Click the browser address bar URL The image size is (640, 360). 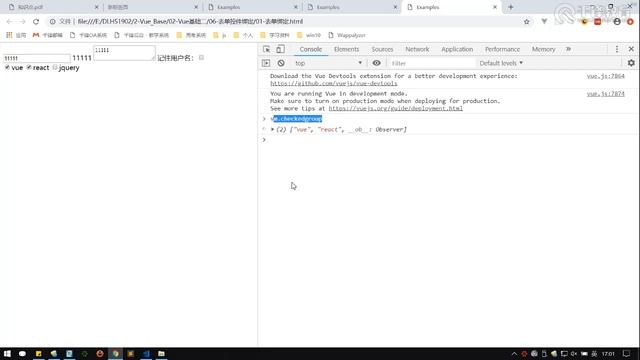click(190, 22)
